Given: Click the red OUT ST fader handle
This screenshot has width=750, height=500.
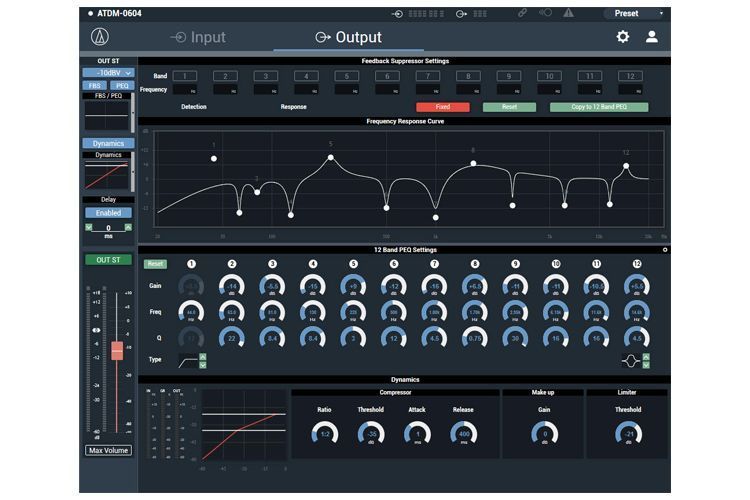Looking at the screenshot, I should pyautogui.click(x=117, y=350).
